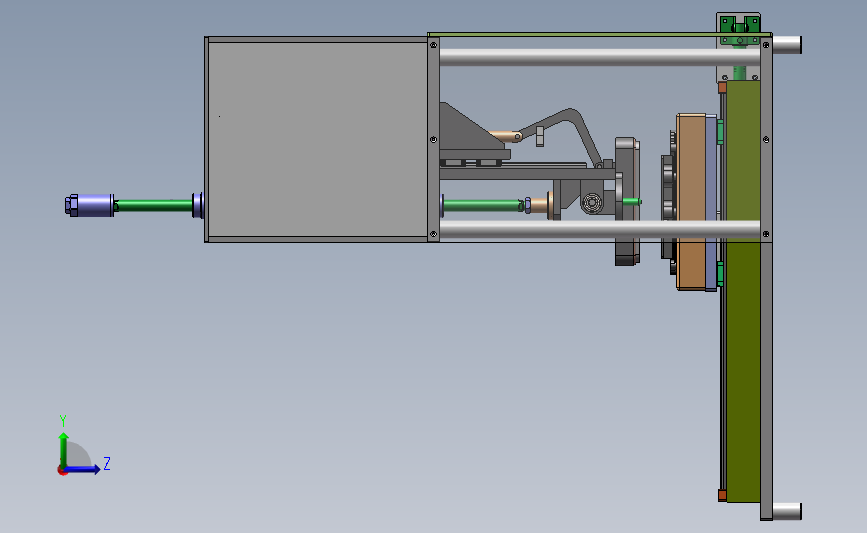The image size is (867, 533).
Task: Select the lower long silver guide rod
Action: 599,229
